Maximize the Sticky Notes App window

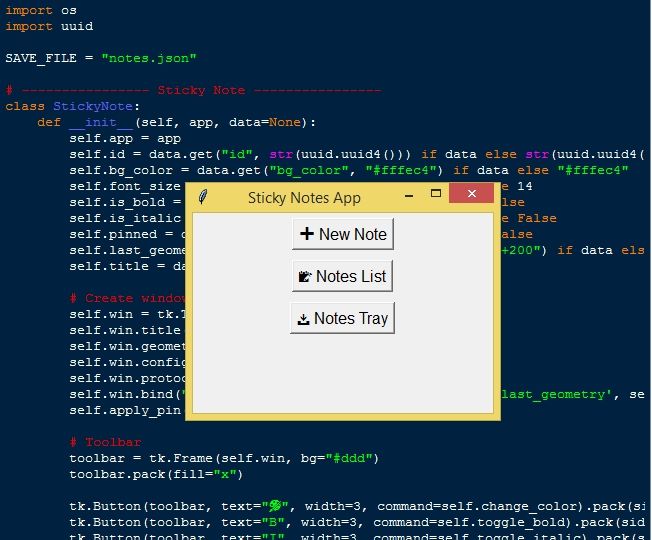[x=436, y=196]
